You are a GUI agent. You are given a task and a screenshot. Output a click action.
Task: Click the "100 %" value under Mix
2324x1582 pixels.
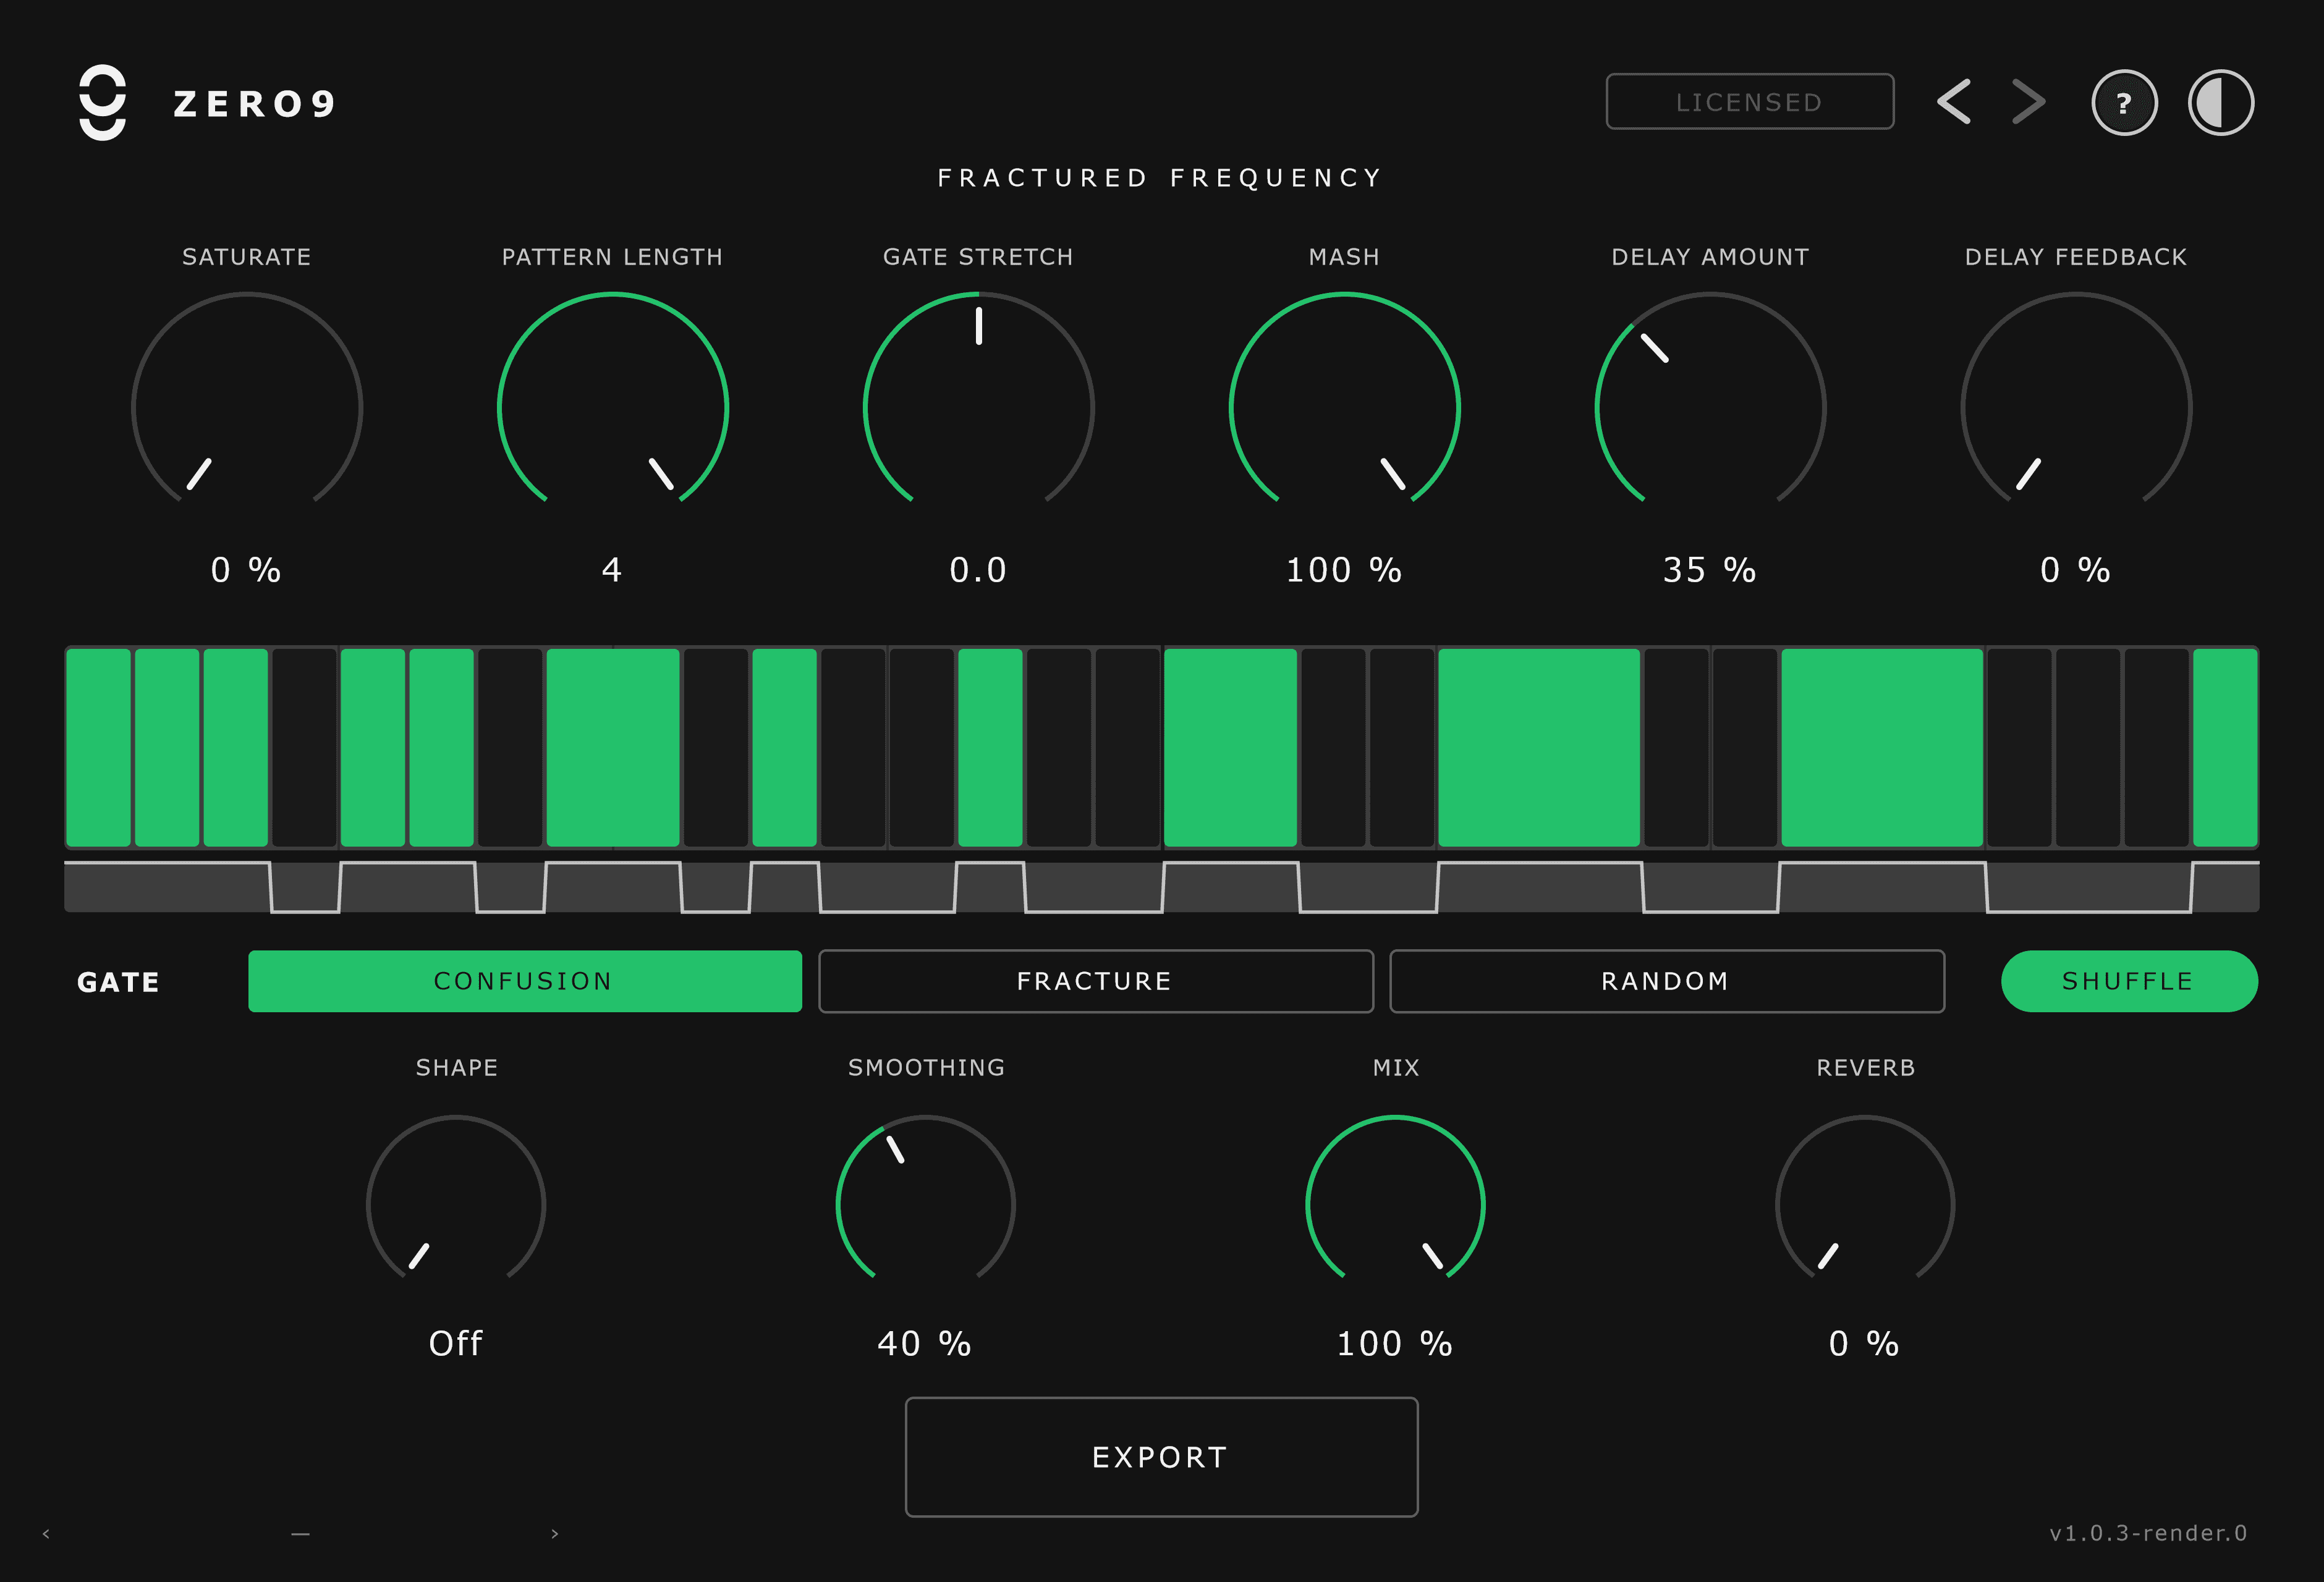click(x=1395, y=1343)
